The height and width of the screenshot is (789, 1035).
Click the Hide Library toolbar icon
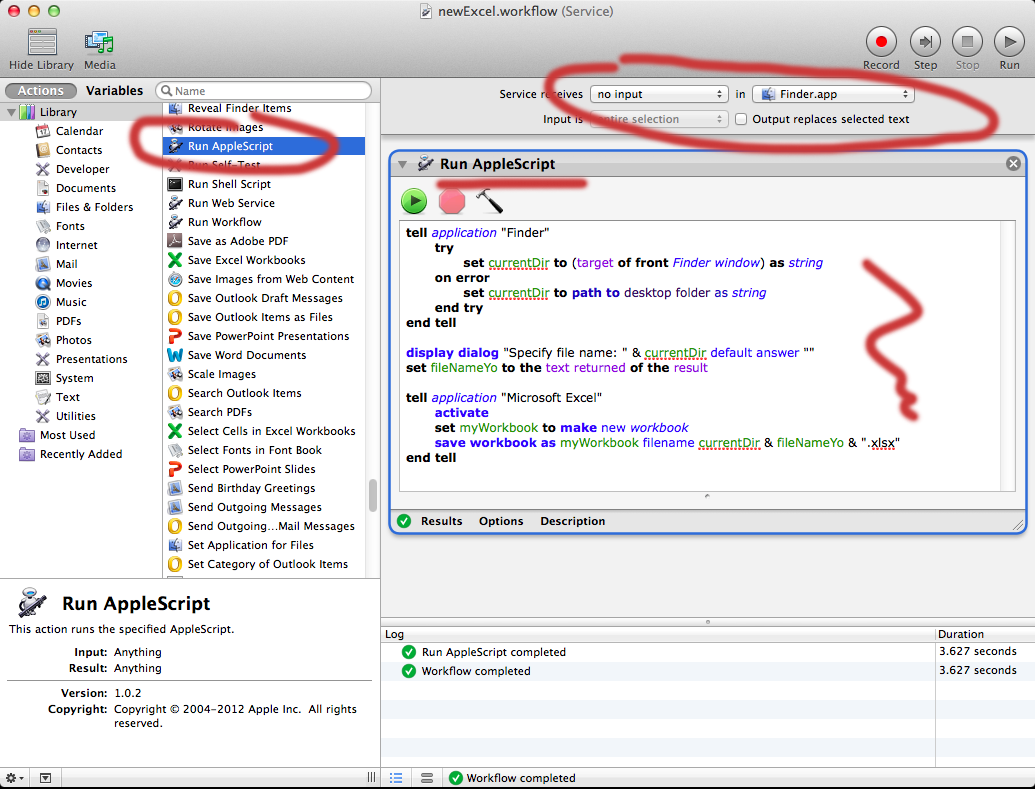[x=42, y=43]
